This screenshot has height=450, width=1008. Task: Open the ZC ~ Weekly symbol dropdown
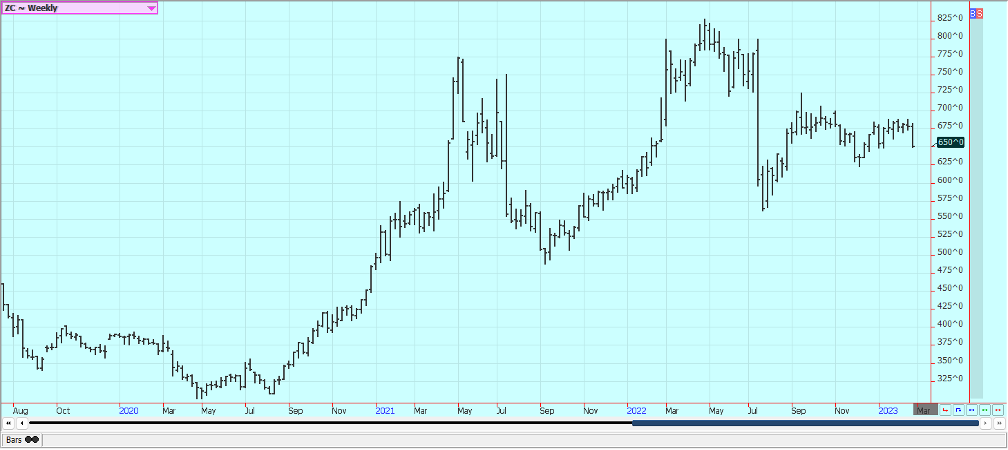[79, 8]
